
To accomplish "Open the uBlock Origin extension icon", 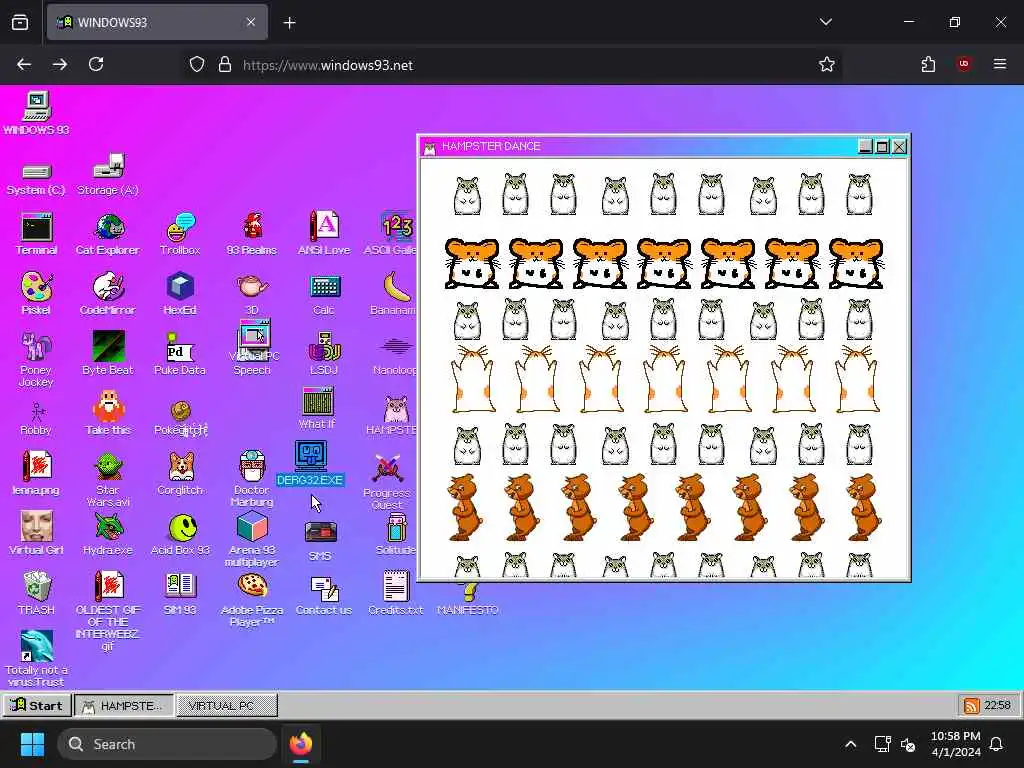I will pyautogui.click(x=964, y=64).
